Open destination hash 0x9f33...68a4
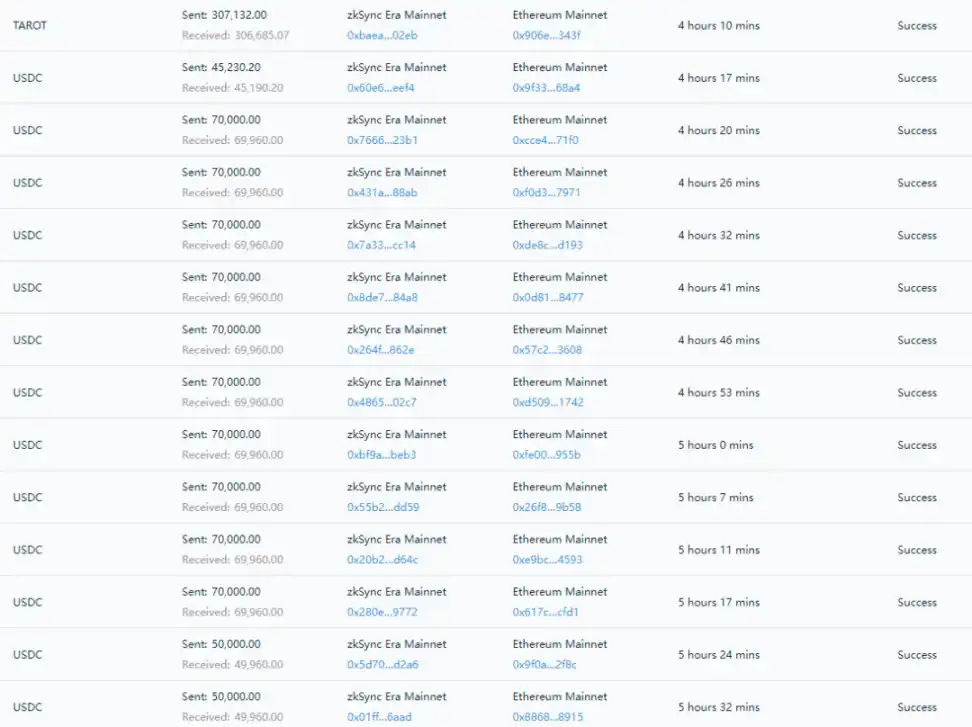 coord(546,88)
